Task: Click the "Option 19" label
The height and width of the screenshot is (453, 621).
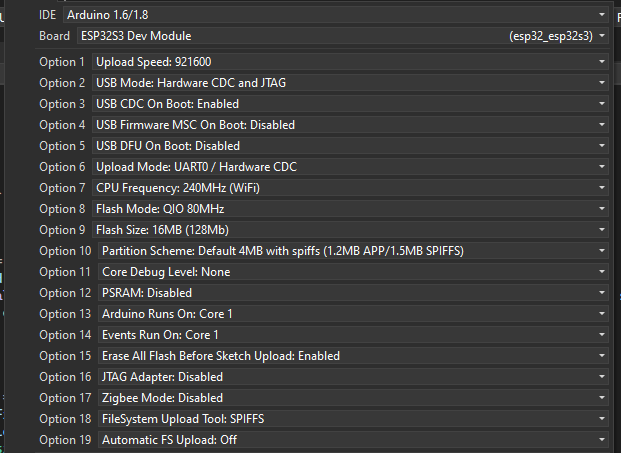Action: click(65, 440)
